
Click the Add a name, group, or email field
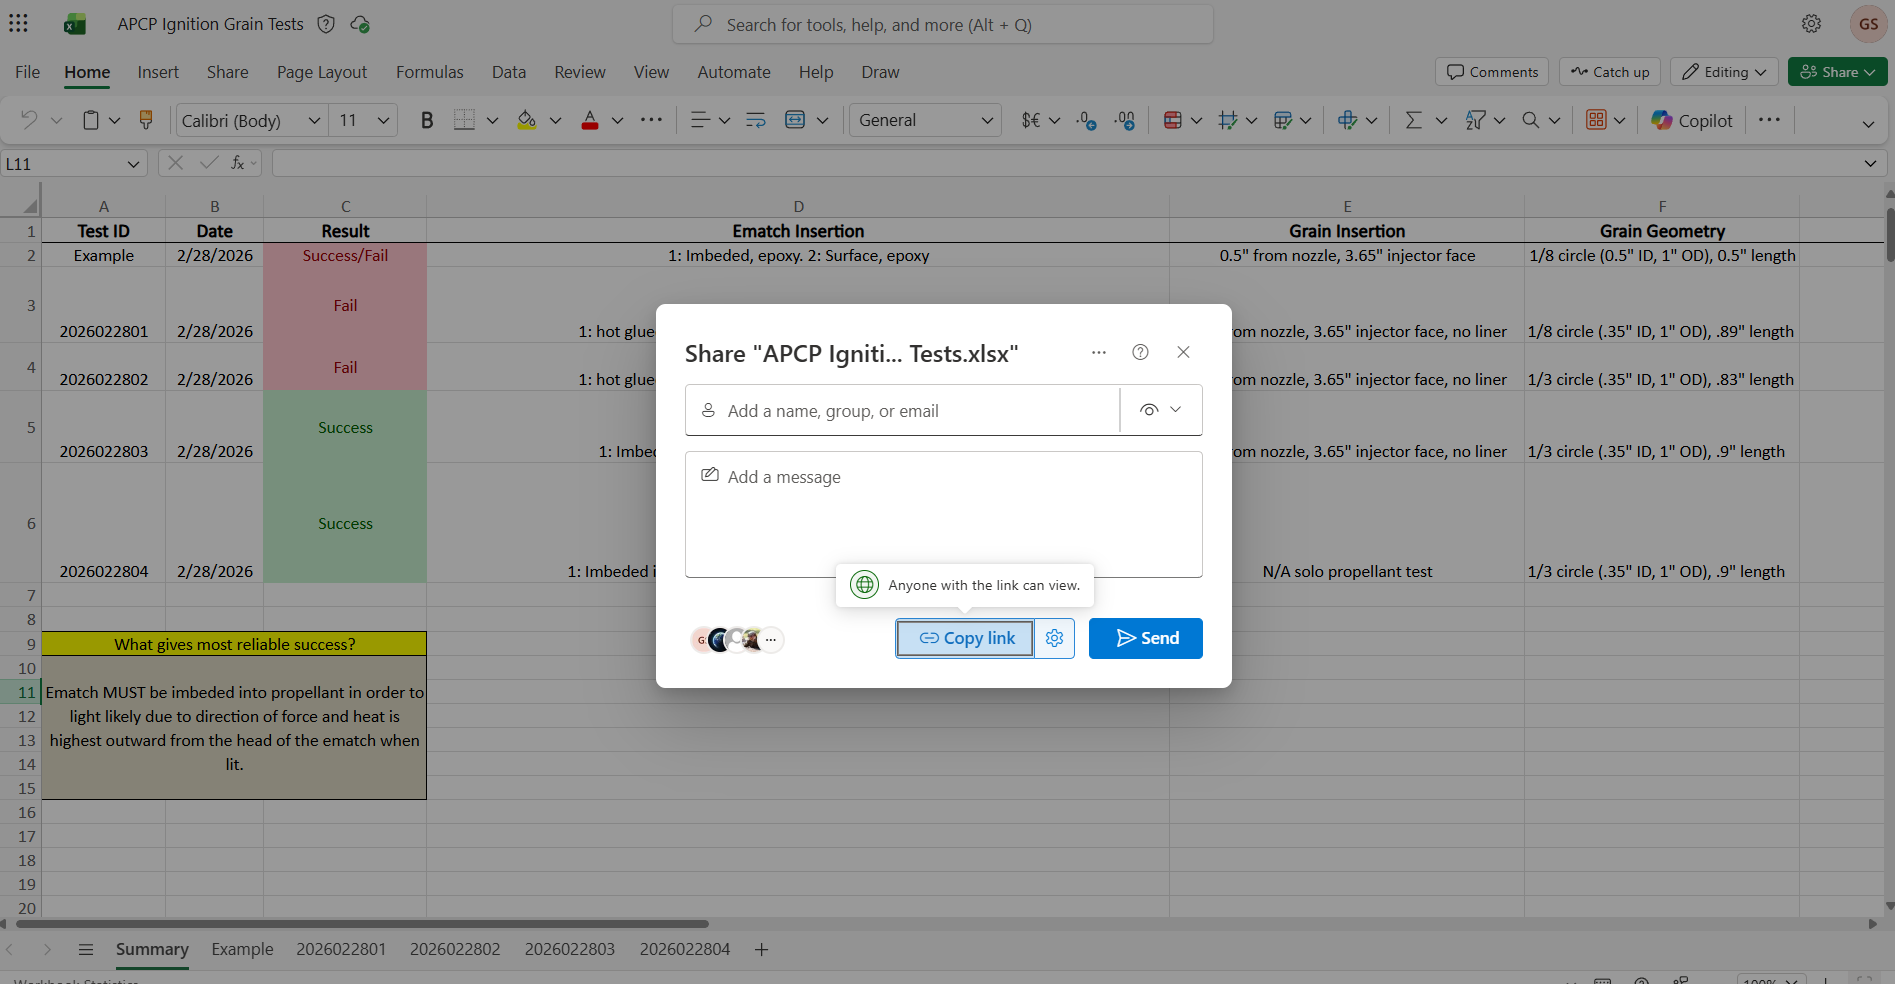pyautogui.click(x=903, y=410)
